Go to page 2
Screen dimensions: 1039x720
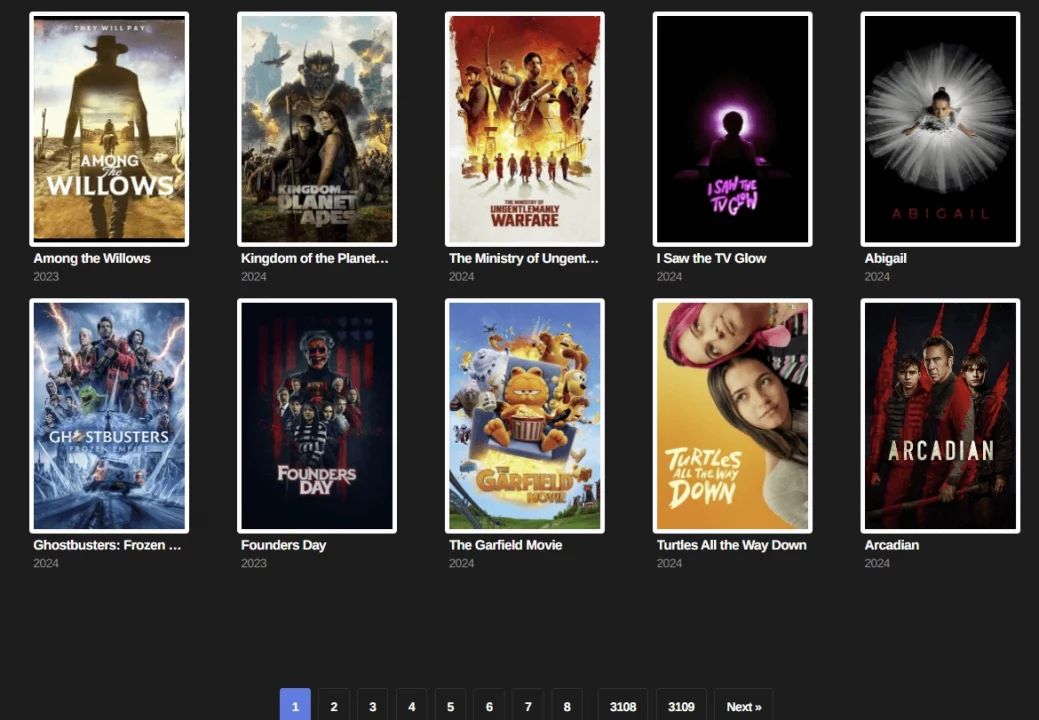(x=334, y=706)
